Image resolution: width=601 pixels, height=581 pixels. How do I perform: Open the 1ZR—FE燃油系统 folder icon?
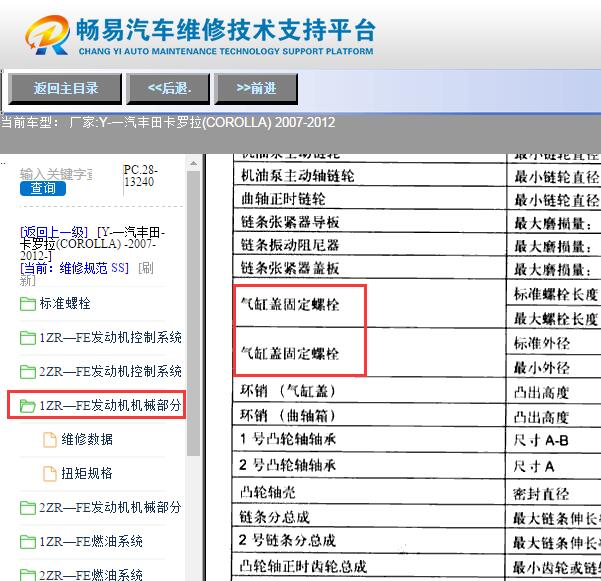coord(28,542)
